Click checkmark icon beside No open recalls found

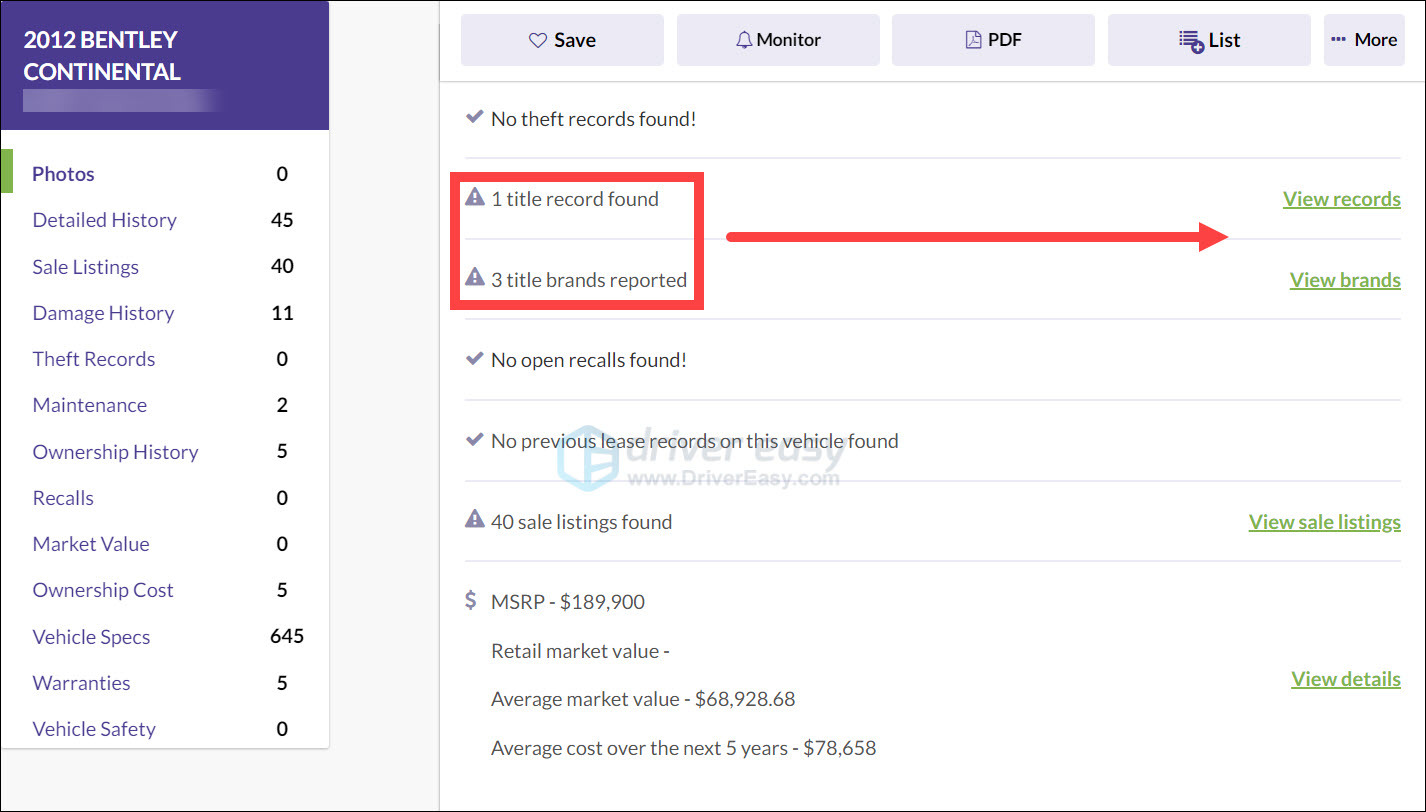[x=475, y=359]
